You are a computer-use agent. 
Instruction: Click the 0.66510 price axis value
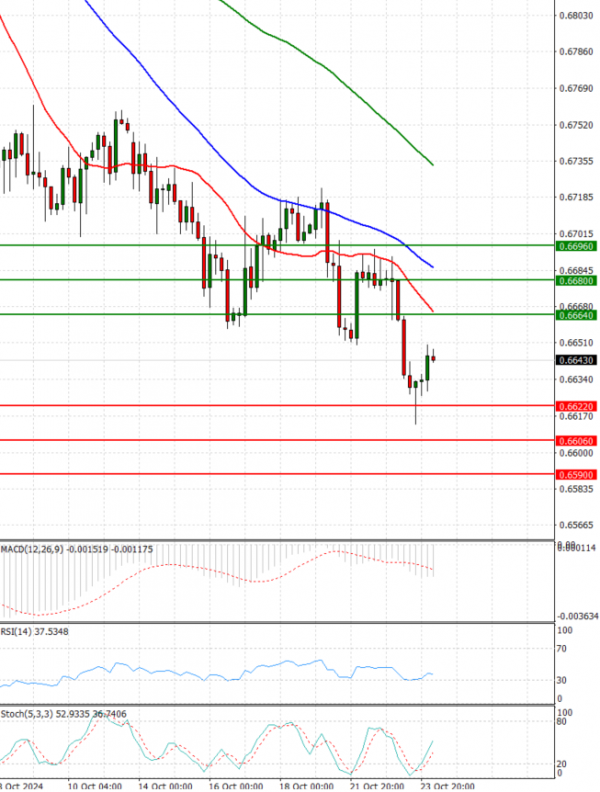(x=577, y=343)
